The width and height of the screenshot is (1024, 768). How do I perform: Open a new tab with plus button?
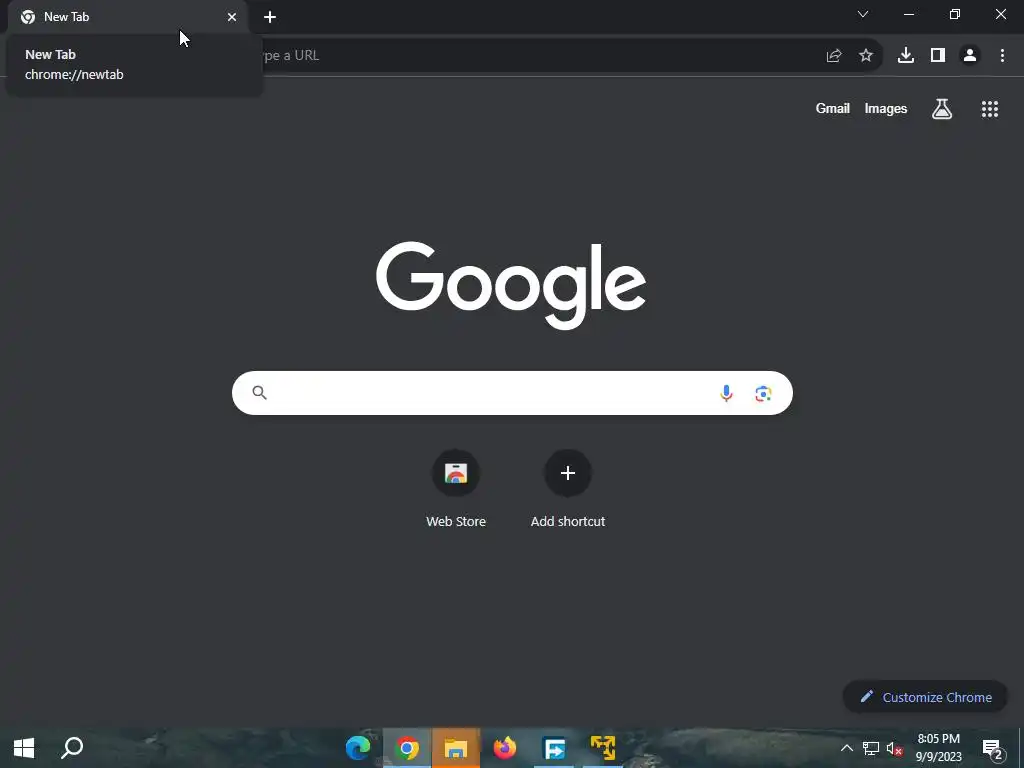pyautogui.click(x=270, y=17)
